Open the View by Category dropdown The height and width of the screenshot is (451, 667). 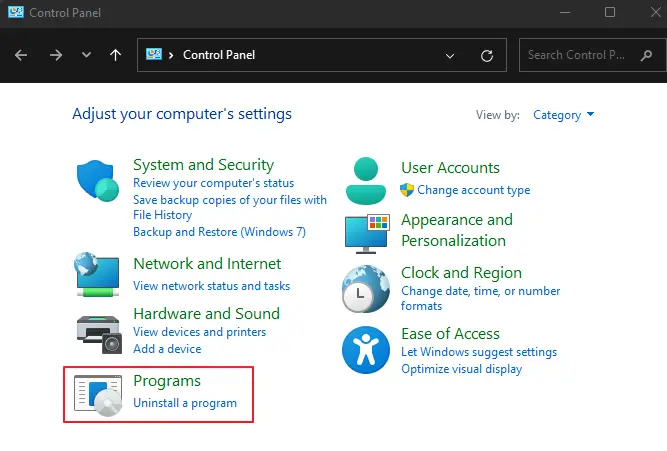coord(563,115)
